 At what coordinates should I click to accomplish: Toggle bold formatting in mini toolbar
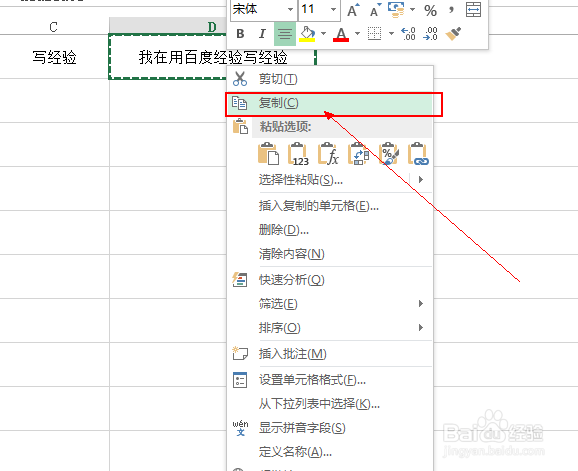tap(240, 34)
